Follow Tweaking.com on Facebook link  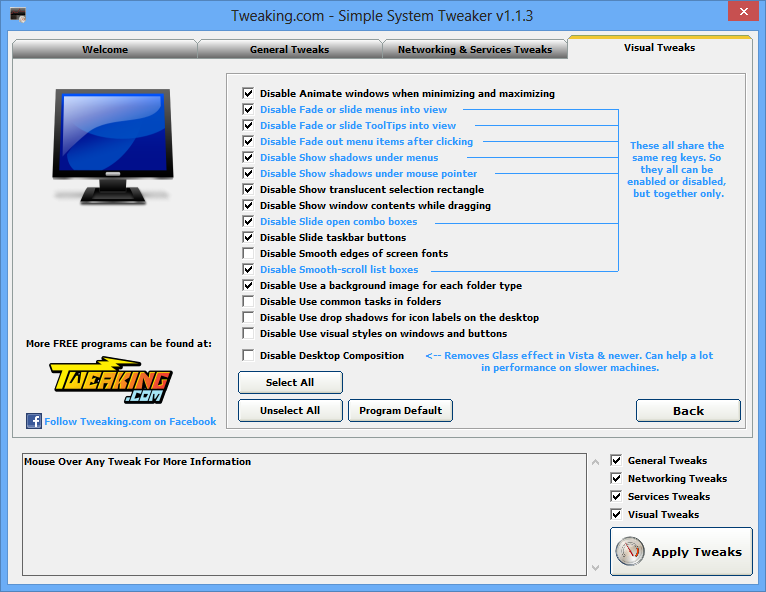130,422
